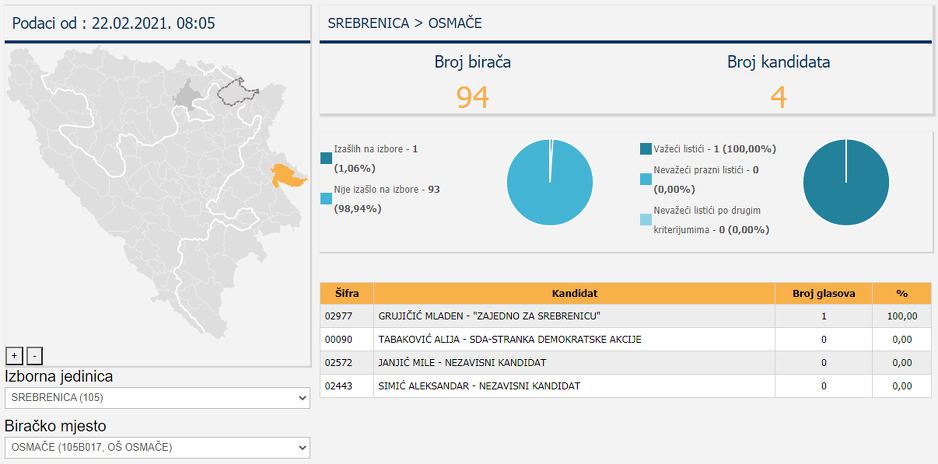This screenshot has width=938, height=464.
Task: Click the Kandidat column header
Action: coord(575,294)
